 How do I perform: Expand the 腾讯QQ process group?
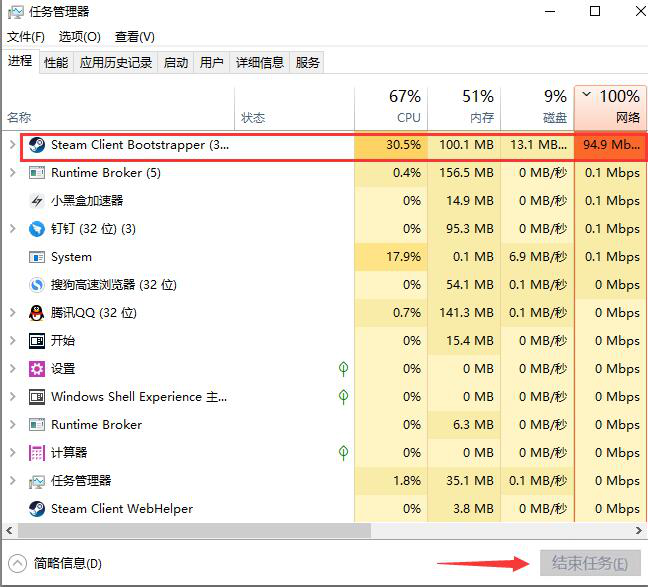12,313
